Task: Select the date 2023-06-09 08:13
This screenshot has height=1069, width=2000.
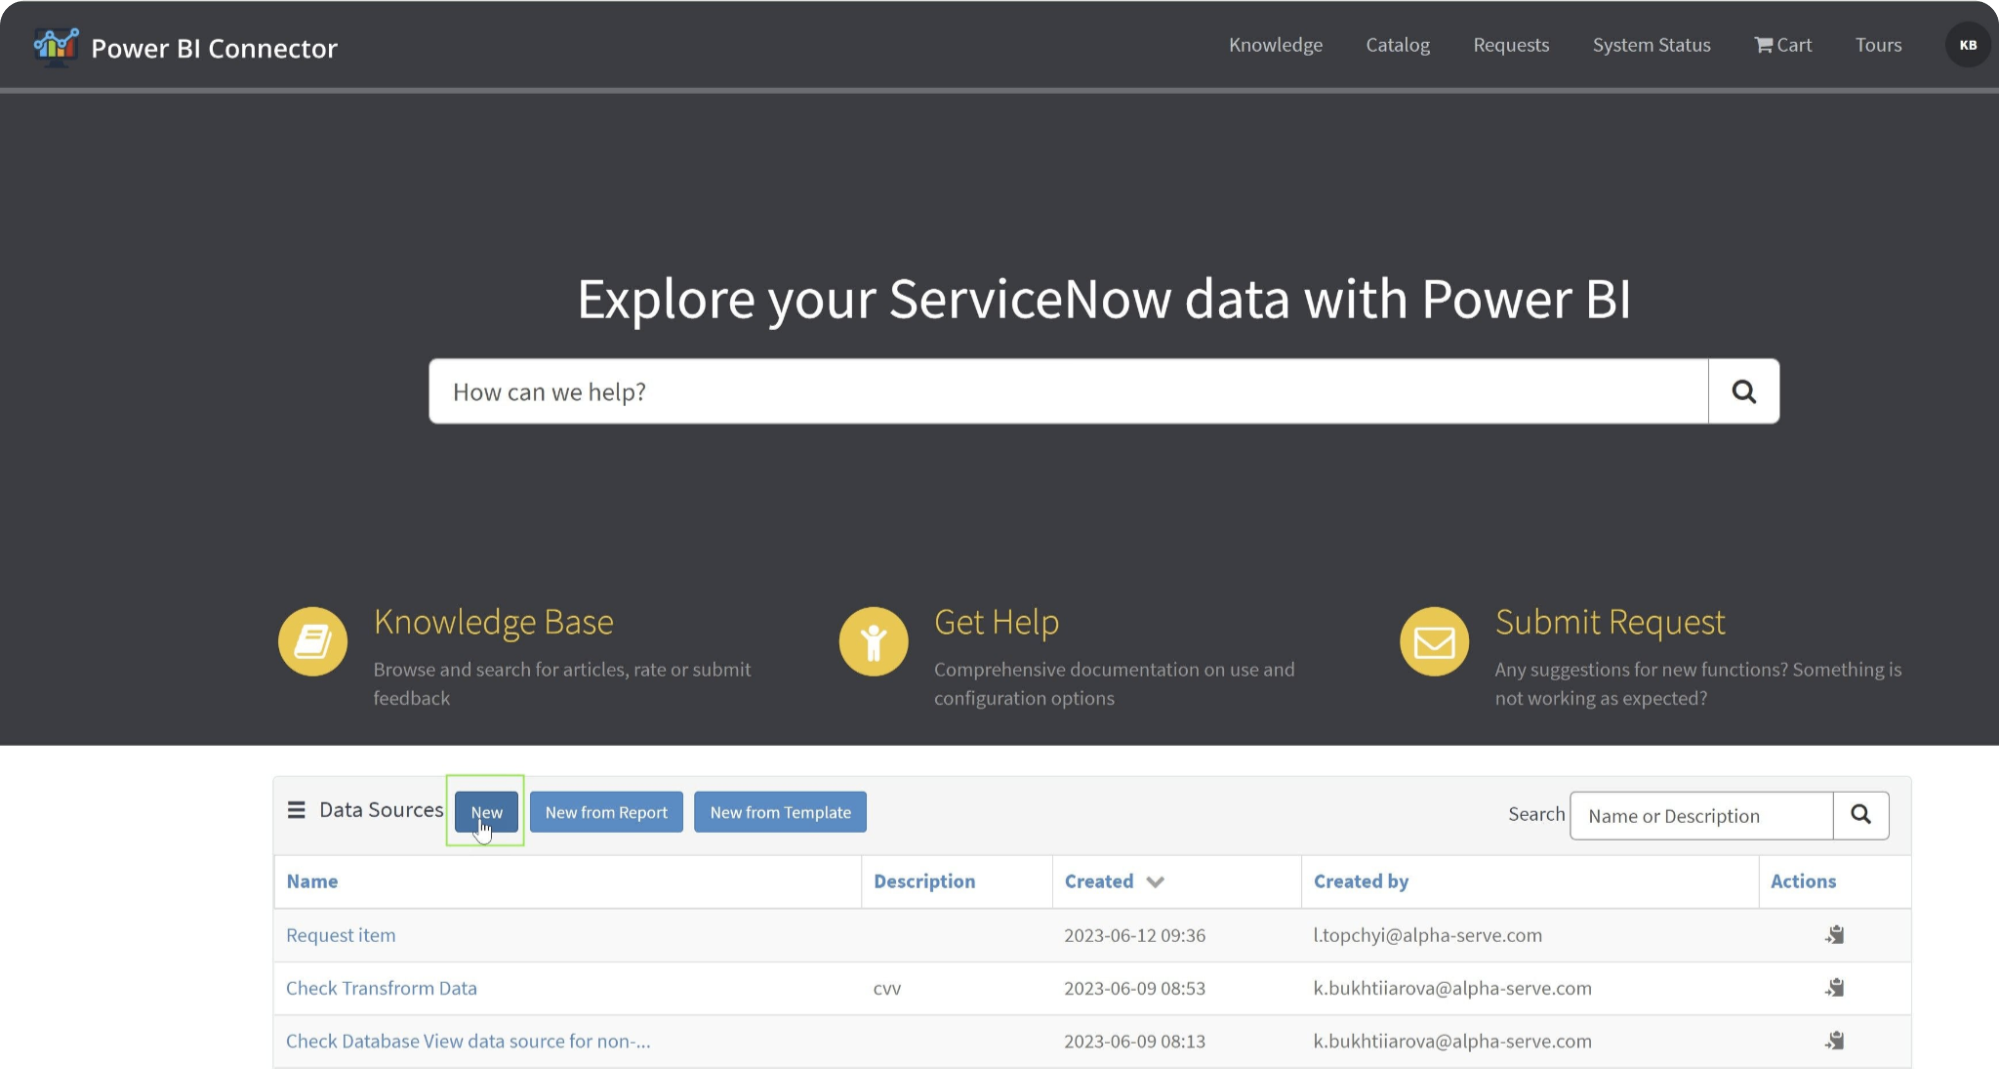Action: pos(1134,1041)
